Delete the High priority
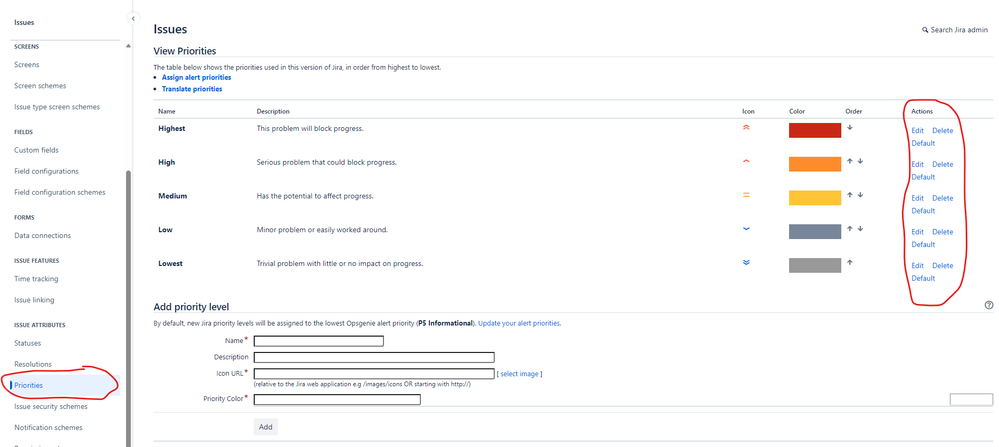 [x=943, y=164]
